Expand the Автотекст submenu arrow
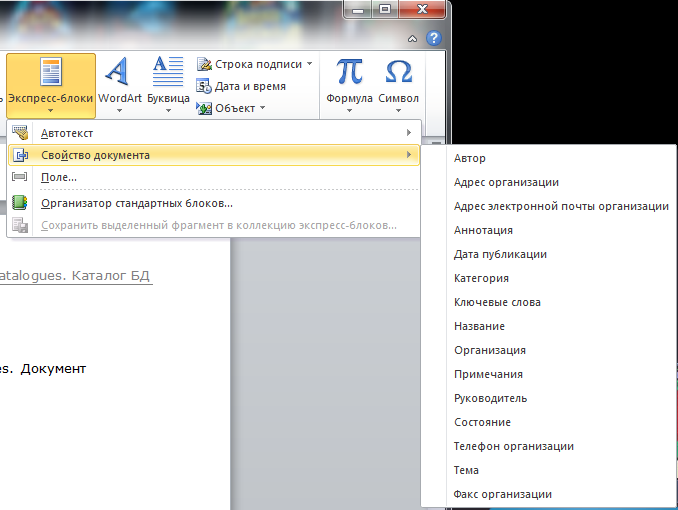678x510 pixels. click(408, 133)
